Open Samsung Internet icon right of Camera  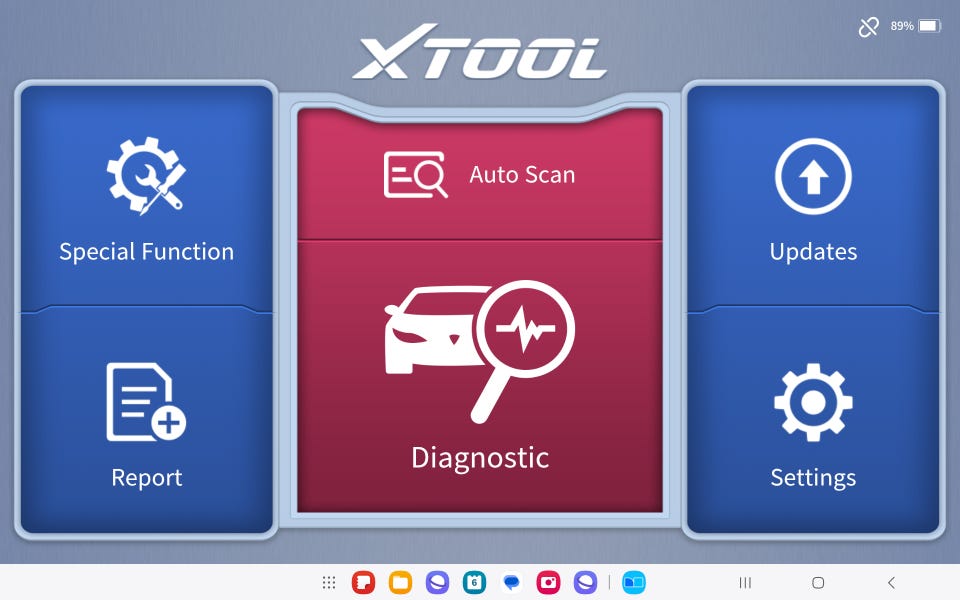point(585,582)
